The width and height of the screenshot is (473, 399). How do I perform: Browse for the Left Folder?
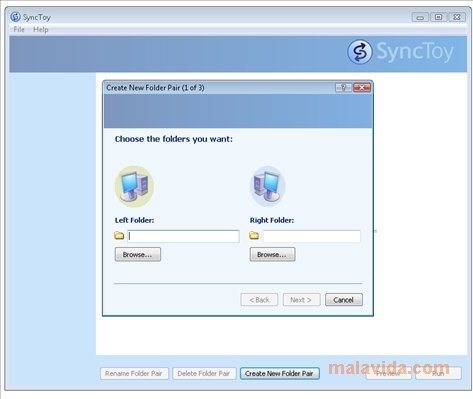138,255
